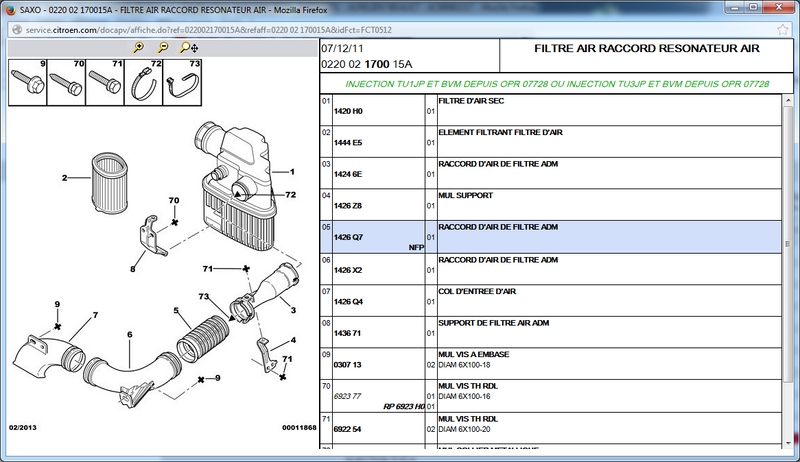This screenshot has height=462, width=800.
Task: Click the service.citroen.com address field
Action: 398,30
